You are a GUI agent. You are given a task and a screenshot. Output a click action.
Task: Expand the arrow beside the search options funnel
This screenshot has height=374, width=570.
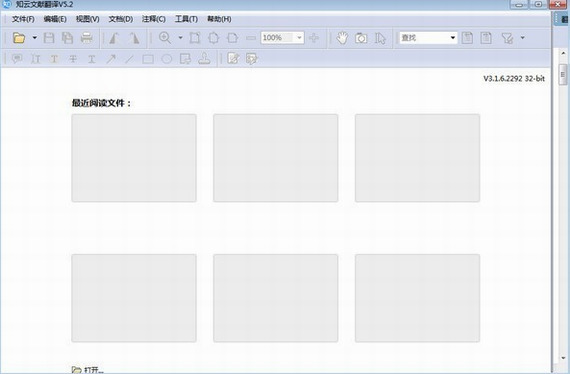pyautogui.click(x=522, y=37)
